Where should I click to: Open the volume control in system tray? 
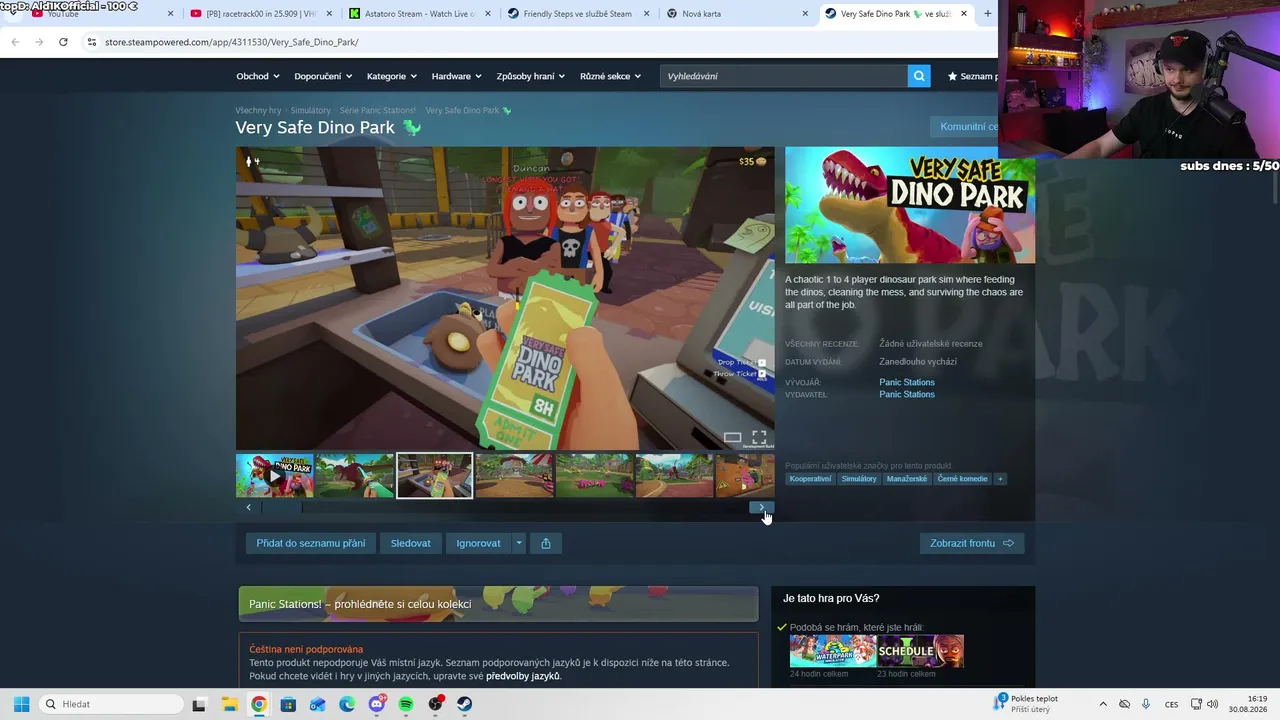1213,704
